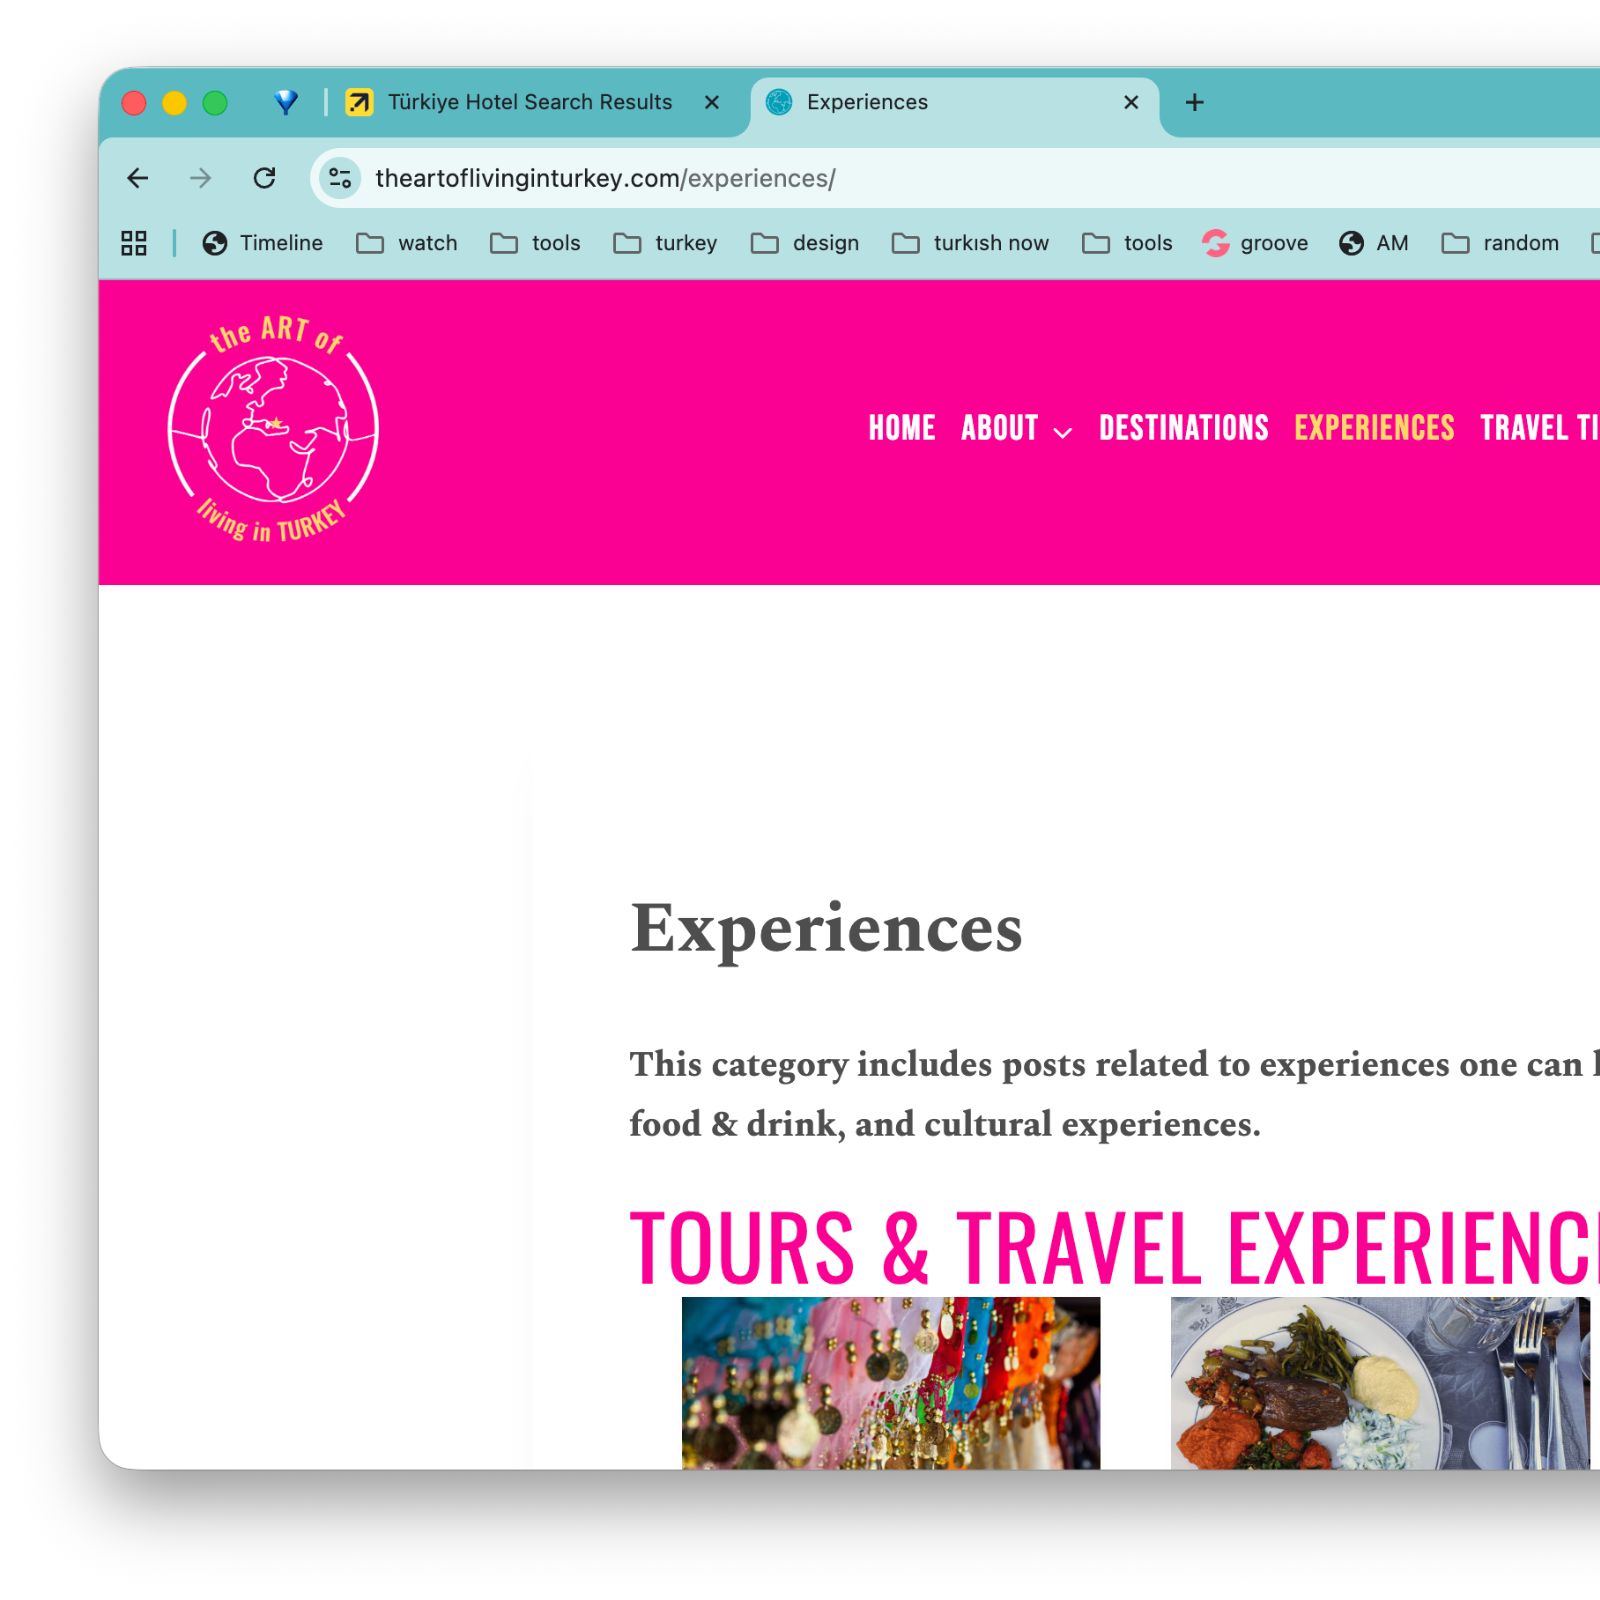Open the Timeline bookmark

pyautogui.click(x=263, y=243)
